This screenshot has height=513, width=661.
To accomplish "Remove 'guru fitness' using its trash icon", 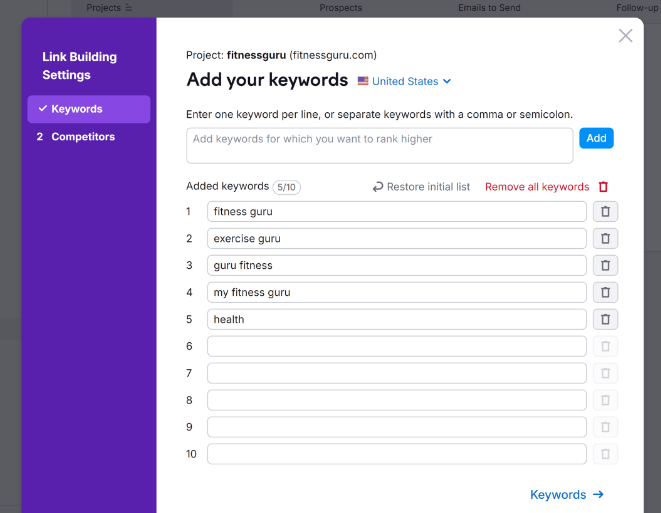I will click(x=605, y=266).
